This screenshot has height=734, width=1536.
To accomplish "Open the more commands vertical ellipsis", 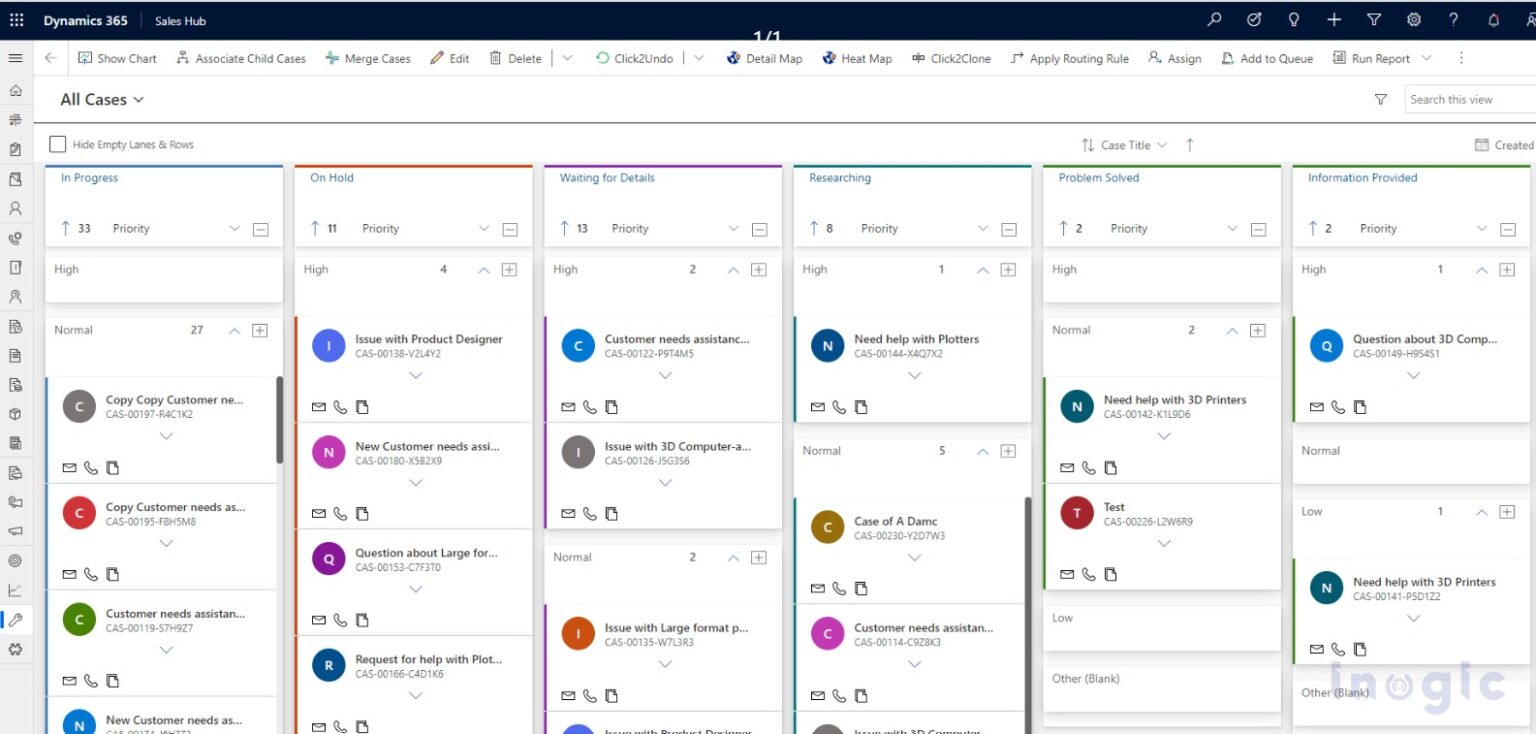I will pyautogui.click(x=1461, y=58).
